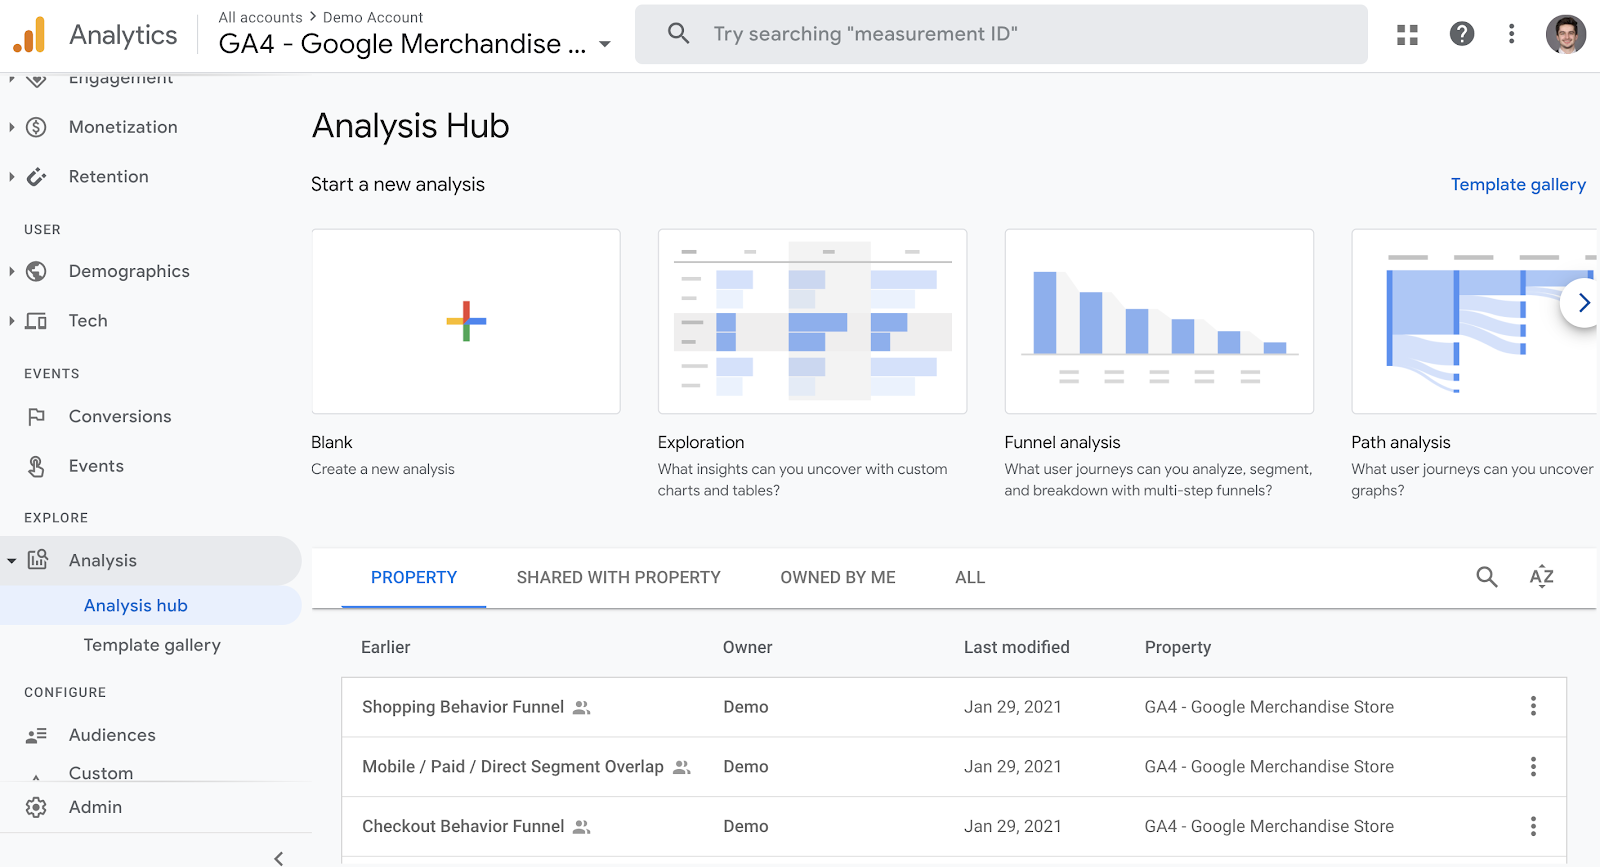This screenshot has height=867, width=1600.
Task: Open the Template gallery link at top right
Action: pos(1518,184)
